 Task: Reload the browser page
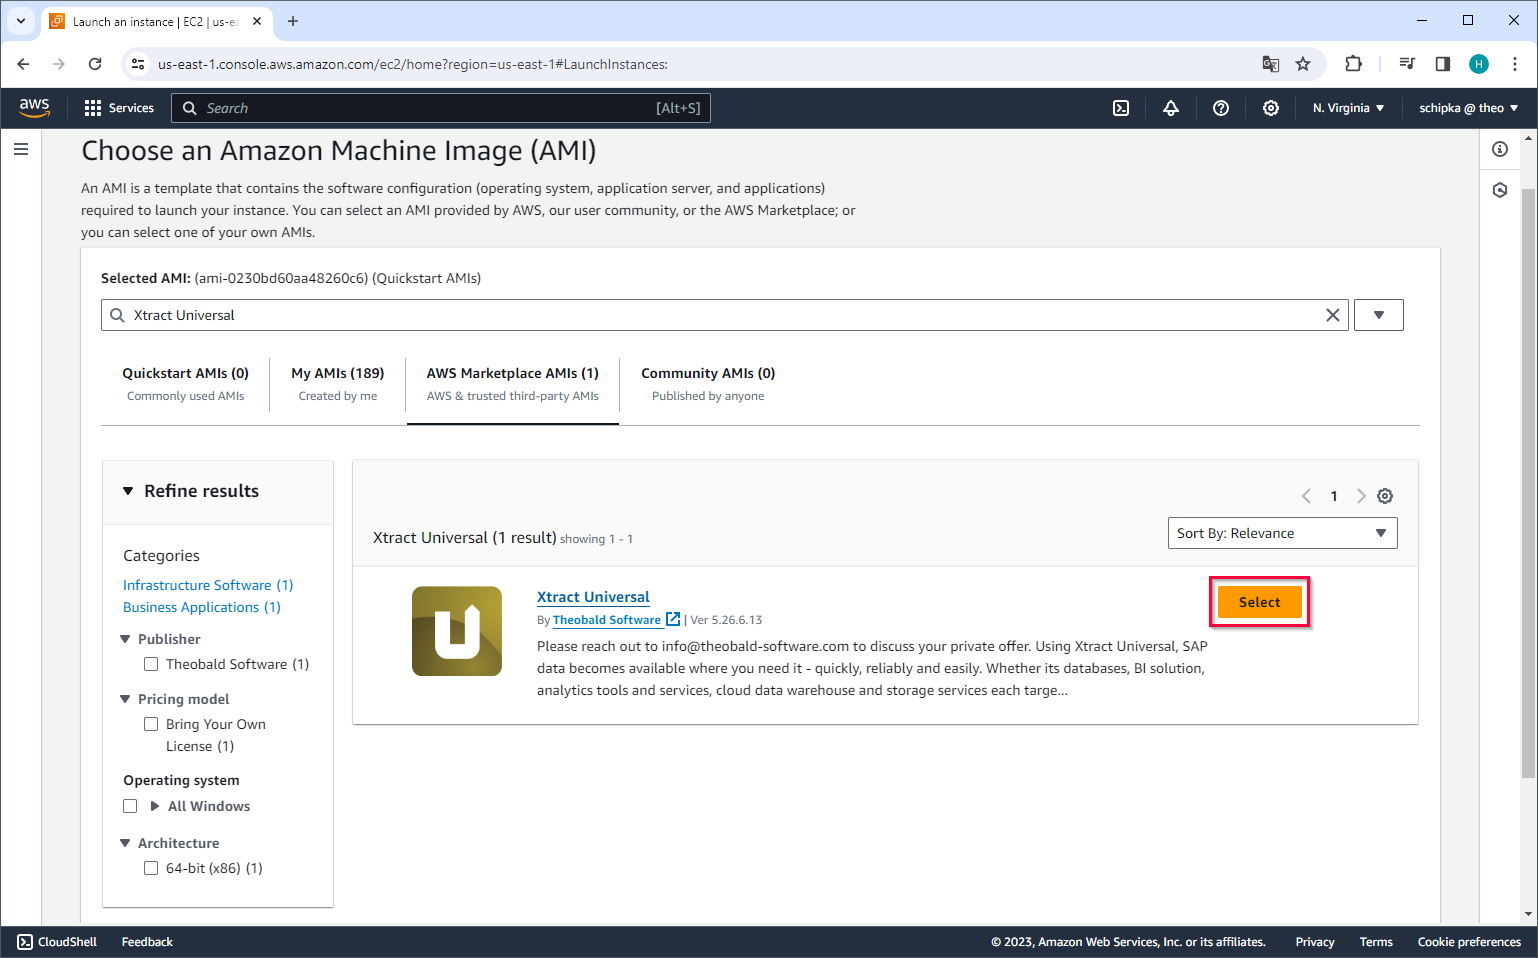pyautogui.click(x=95, y=64)
